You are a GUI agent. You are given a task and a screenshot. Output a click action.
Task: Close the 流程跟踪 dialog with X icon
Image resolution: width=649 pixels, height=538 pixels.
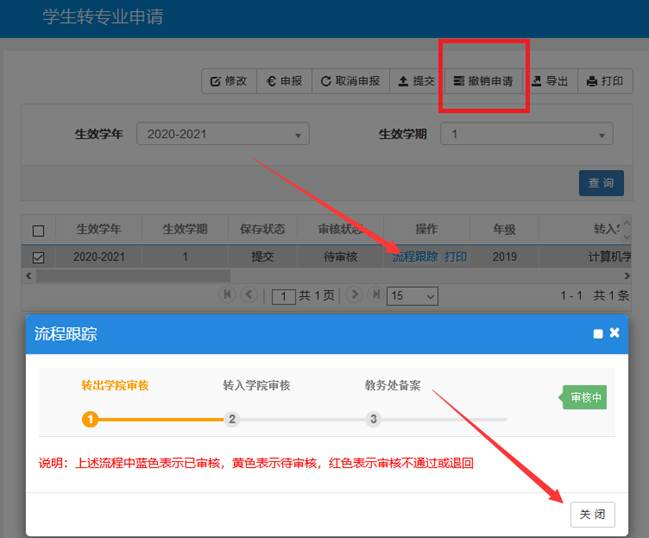pos(614,333)
